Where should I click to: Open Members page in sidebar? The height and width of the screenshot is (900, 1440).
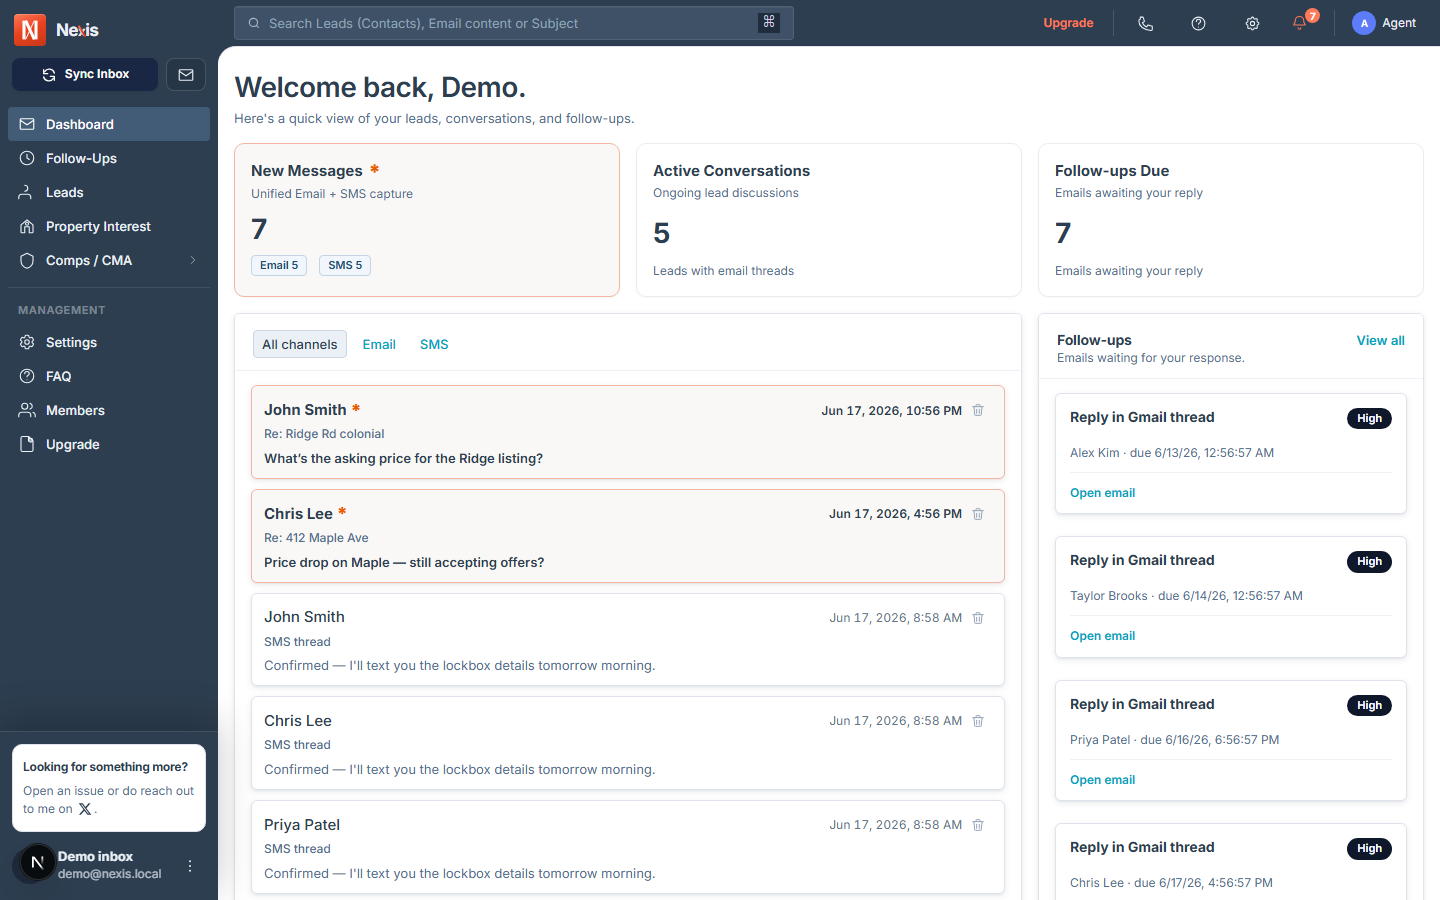(109, 410)
